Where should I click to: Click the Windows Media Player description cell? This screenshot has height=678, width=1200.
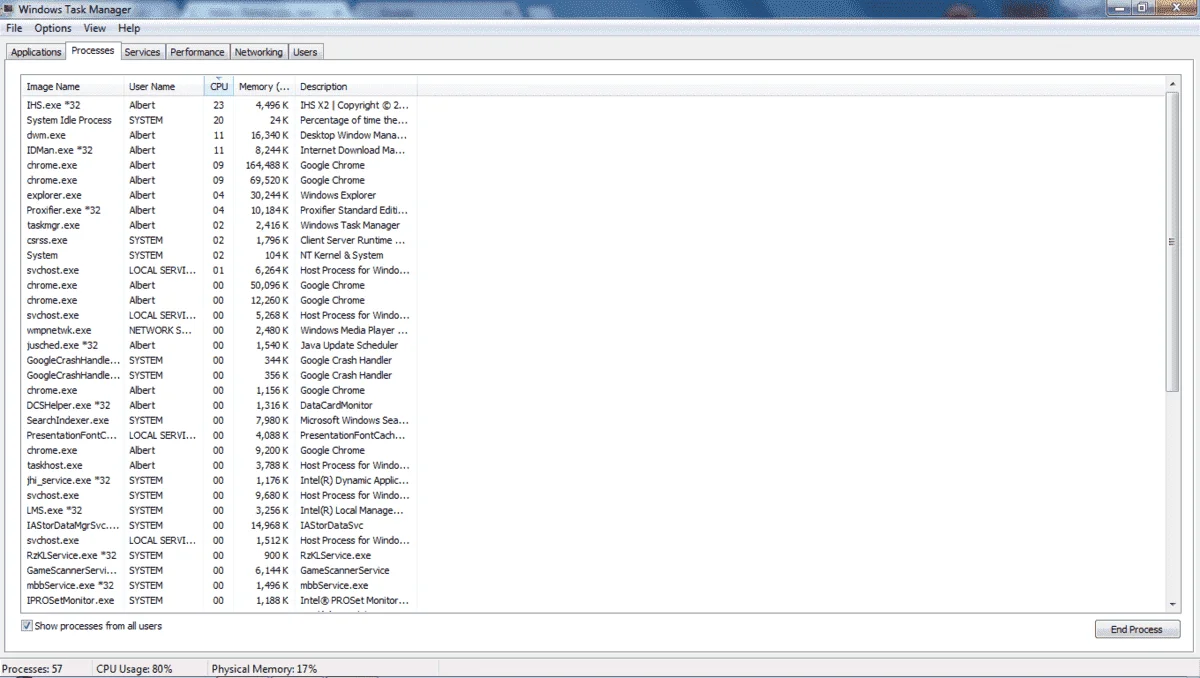point(354,329)
